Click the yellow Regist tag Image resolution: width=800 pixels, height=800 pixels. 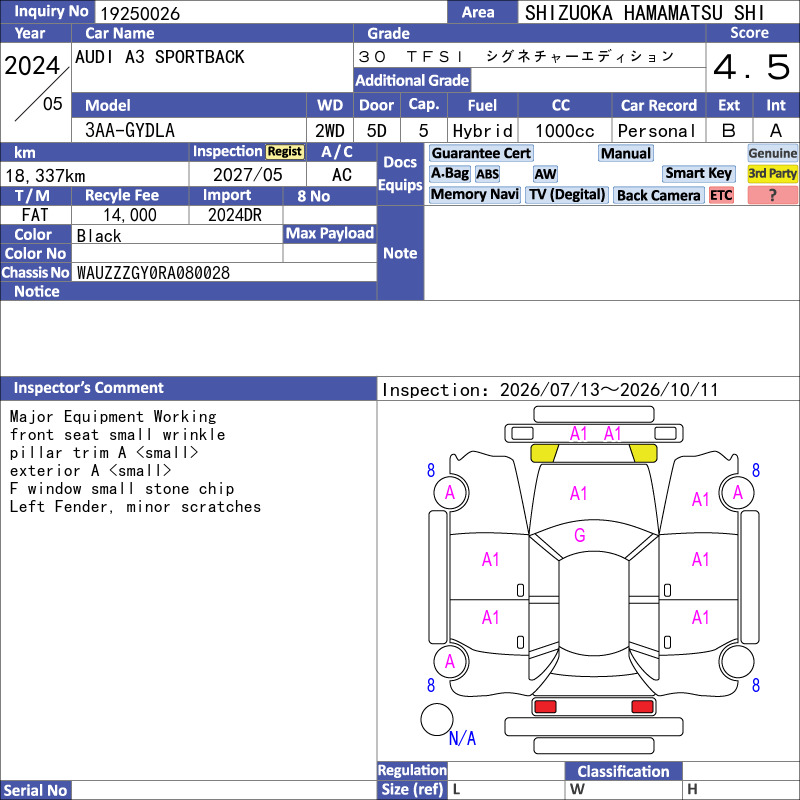point(285,152)
